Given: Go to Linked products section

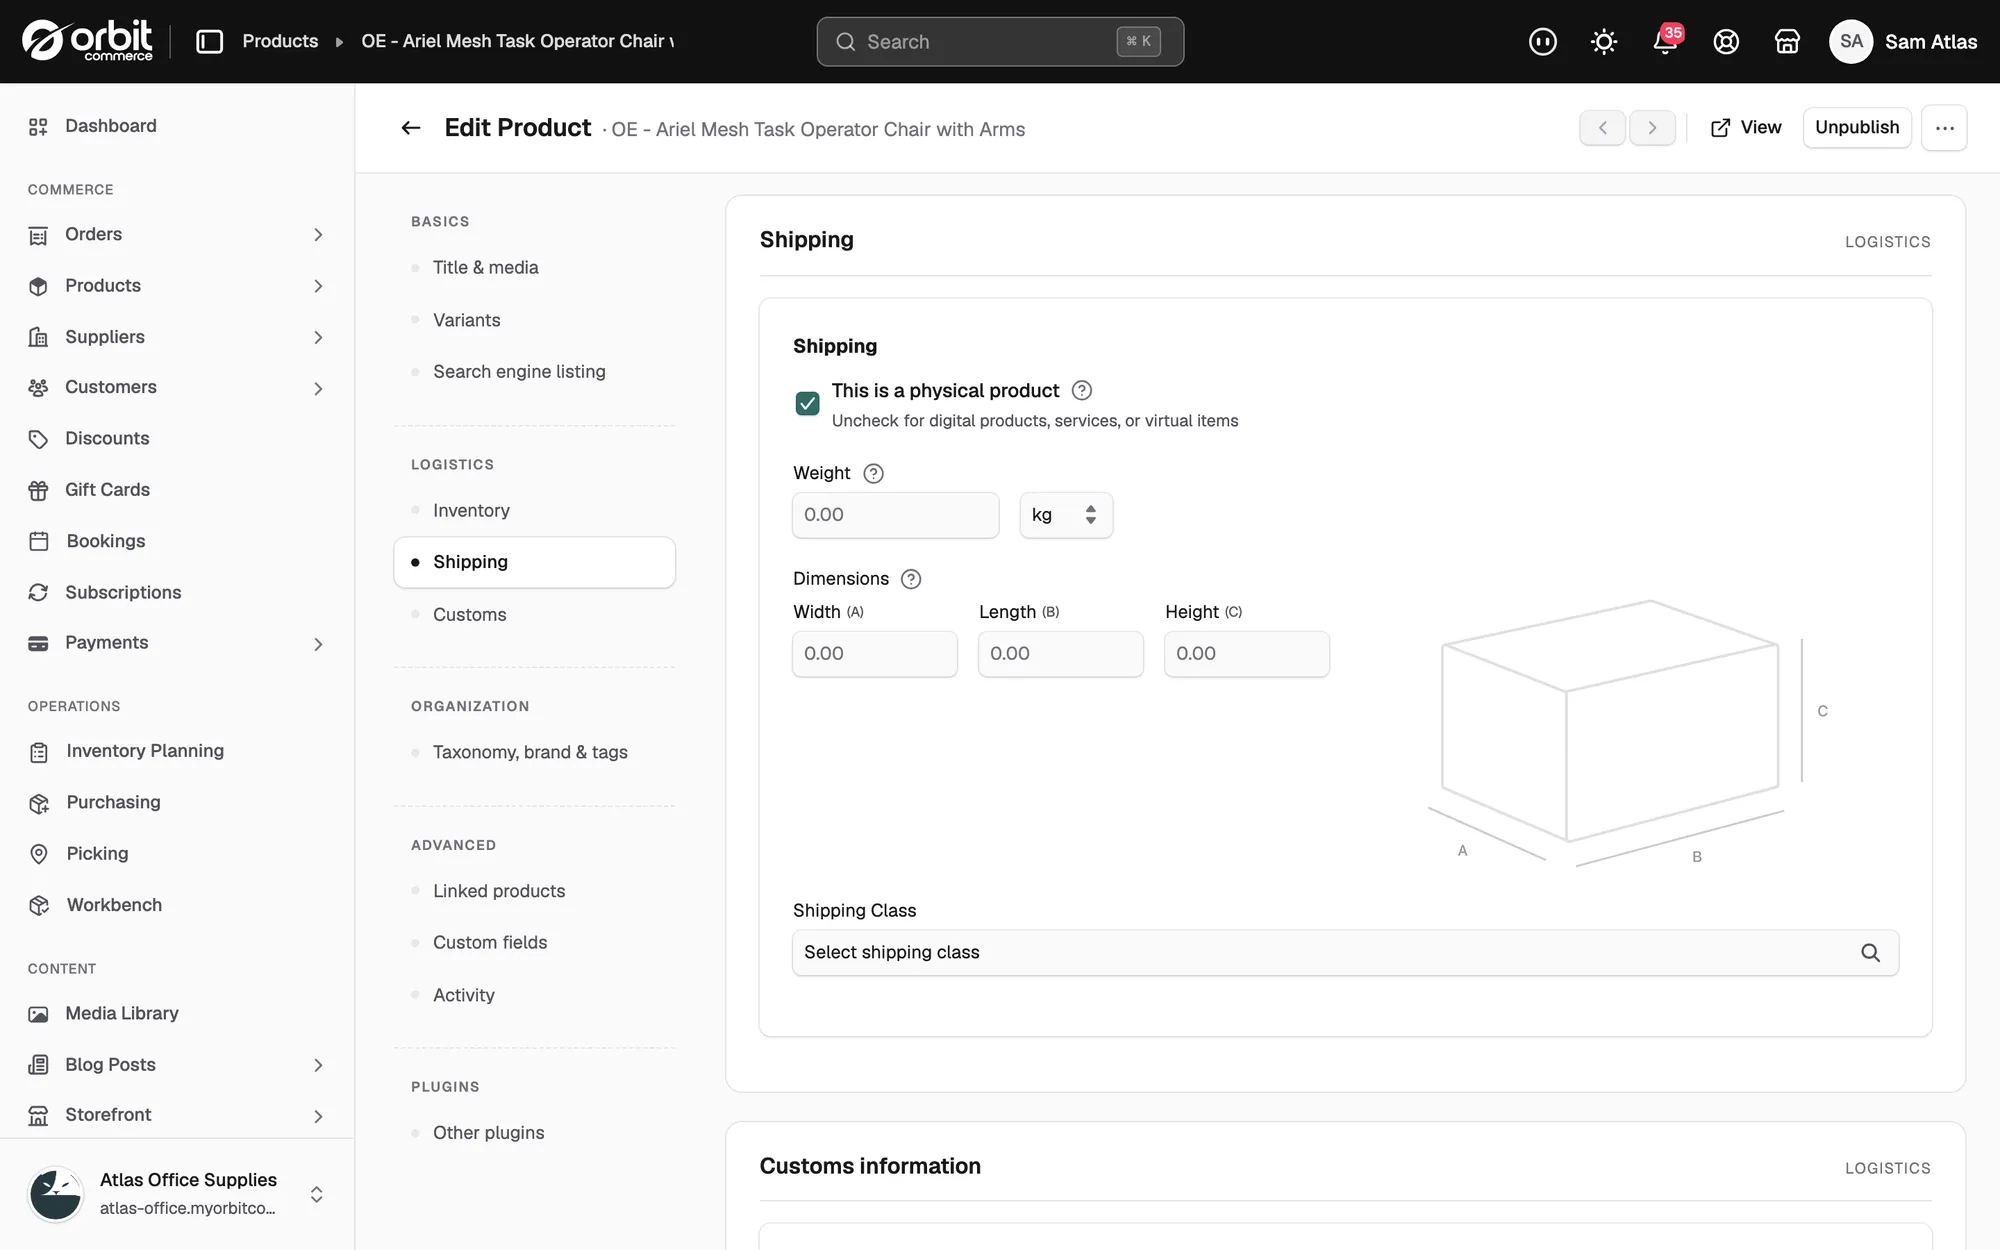Looking at the screenshot, I should [x=534, y=891].
